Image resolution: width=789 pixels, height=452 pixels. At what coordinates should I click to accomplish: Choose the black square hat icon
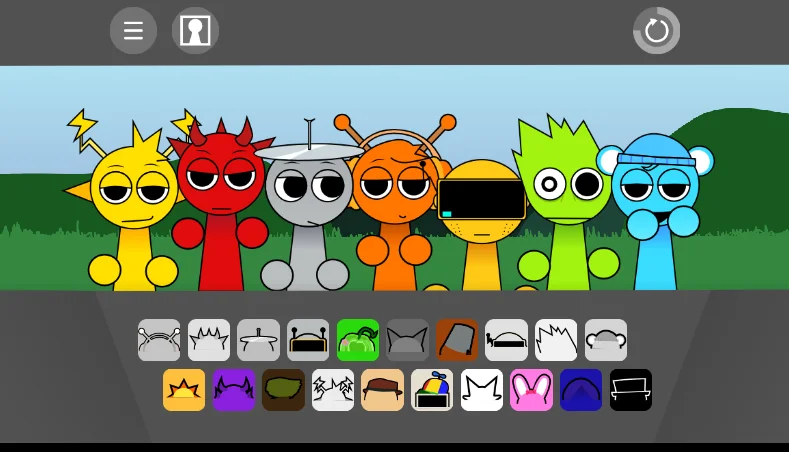tap(631, 390)
